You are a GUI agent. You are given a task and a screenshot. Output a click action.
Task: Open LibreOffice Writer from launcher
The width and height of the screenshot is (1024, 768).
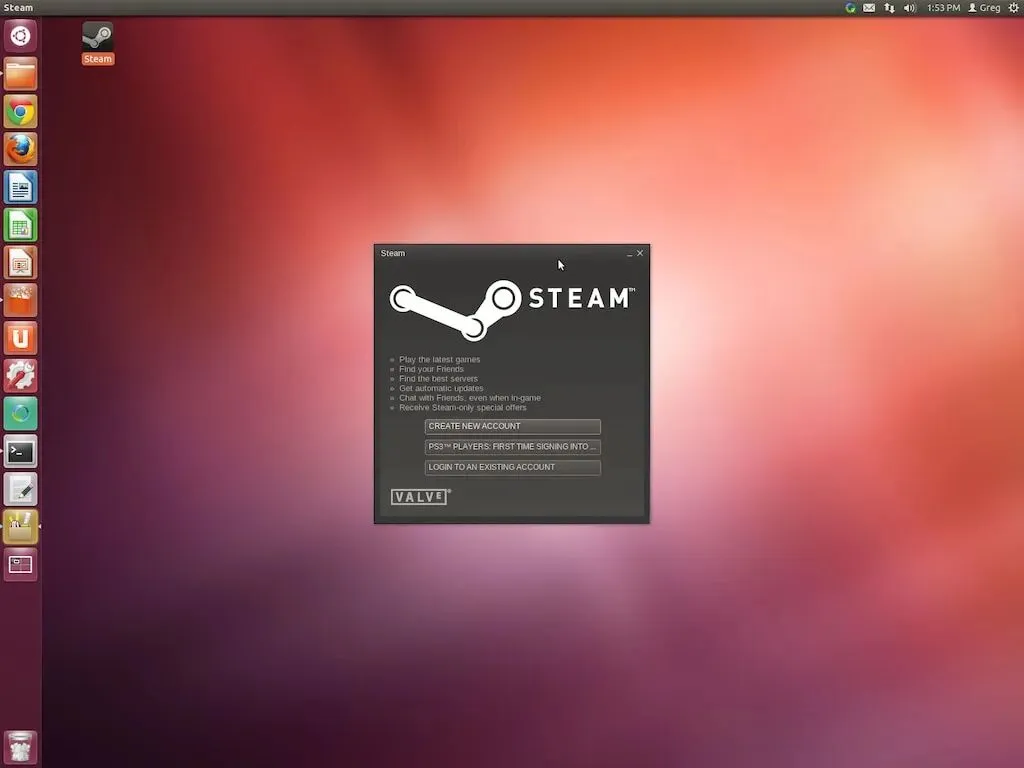(20, 187)
